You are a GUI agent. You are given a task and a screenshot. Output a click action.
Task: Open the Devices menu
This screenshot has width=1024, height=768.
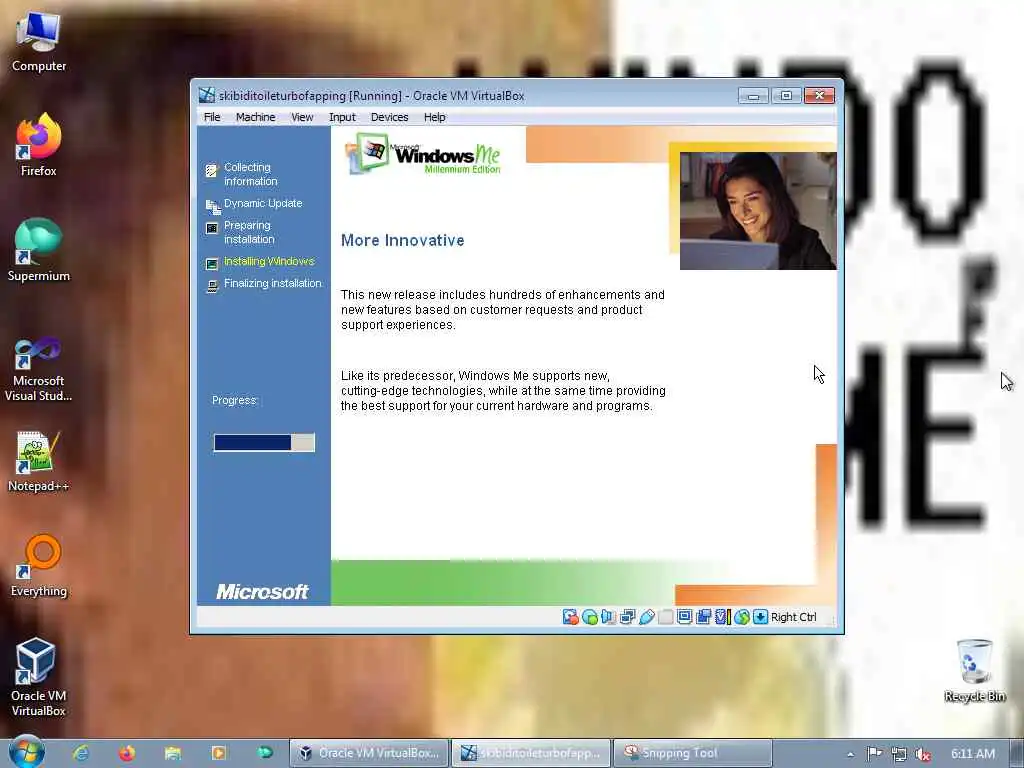389,117
